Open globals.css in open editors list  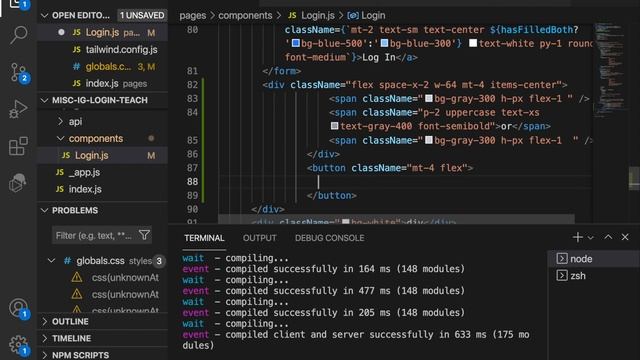point(102,67)
